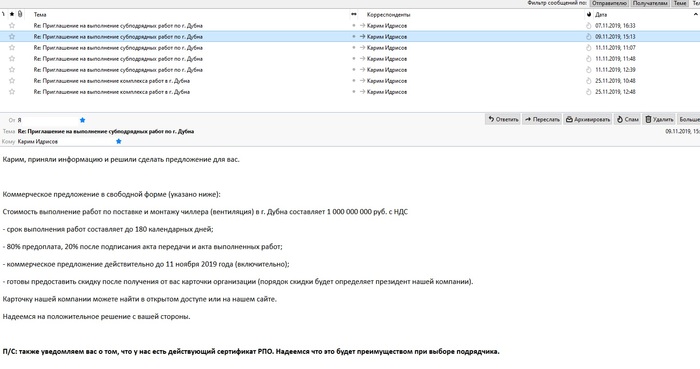Star the message dated 25.11.2019, 12:48
This screenshot has width=700, height=369.
click(x=12, y=91)
